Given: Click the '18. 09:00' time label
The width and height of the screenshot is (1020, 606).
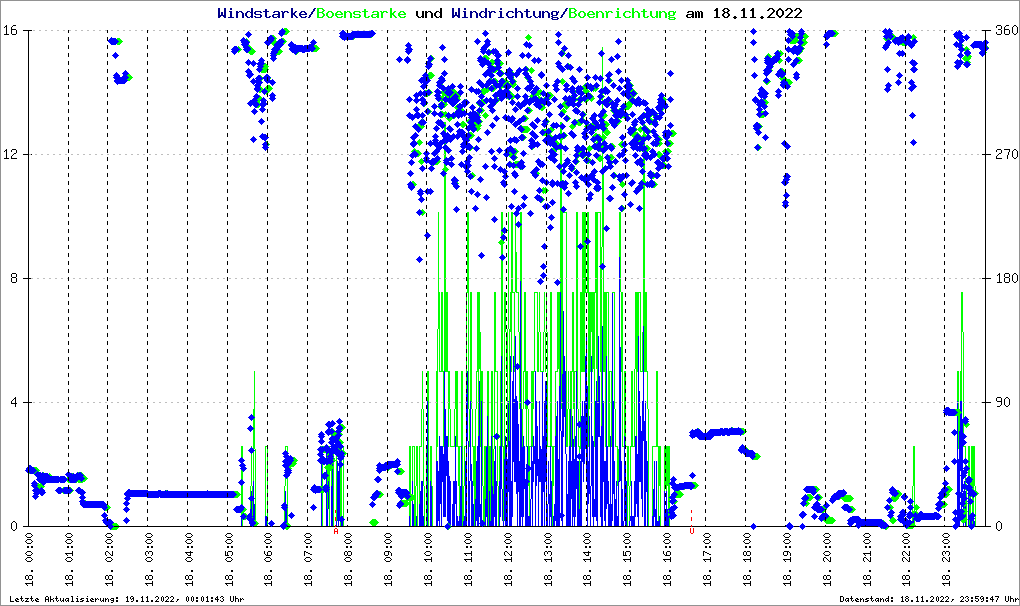Looking at the screenshot, I should 388,559.
